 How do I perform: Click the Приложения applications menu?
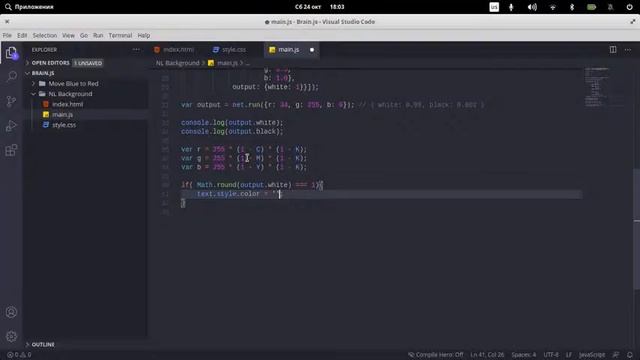pyautogui.click(x=34, y=7)
